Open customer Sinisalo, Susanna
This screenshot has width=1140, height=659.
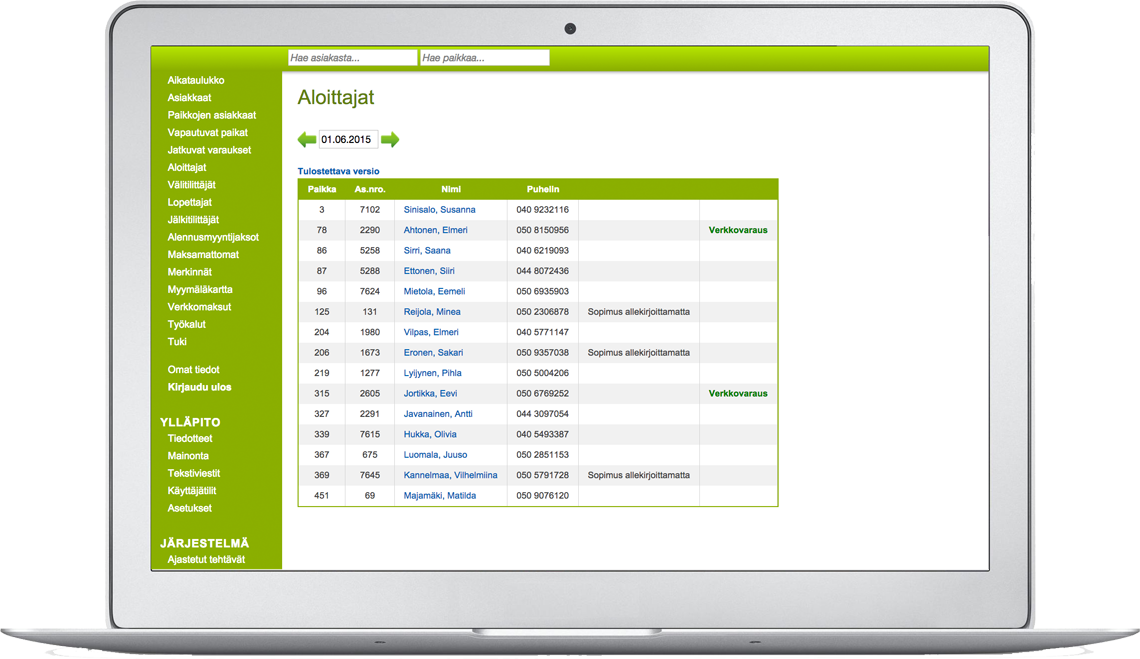point(439,210)
